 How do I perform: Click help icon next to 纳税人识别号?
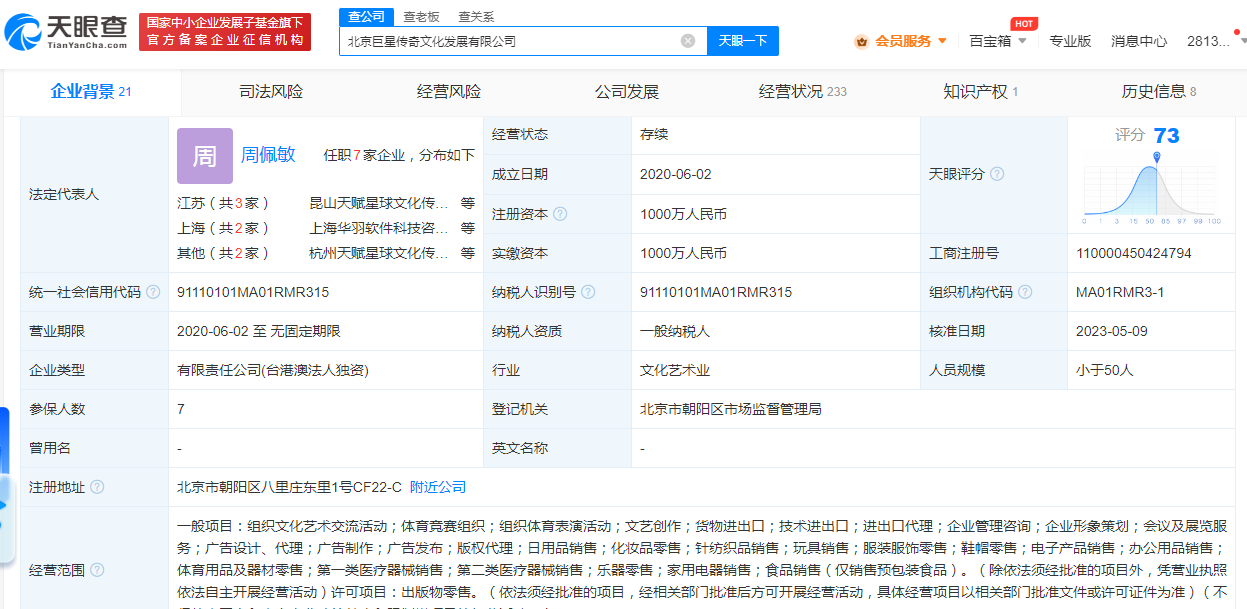[x=588, y=292]
